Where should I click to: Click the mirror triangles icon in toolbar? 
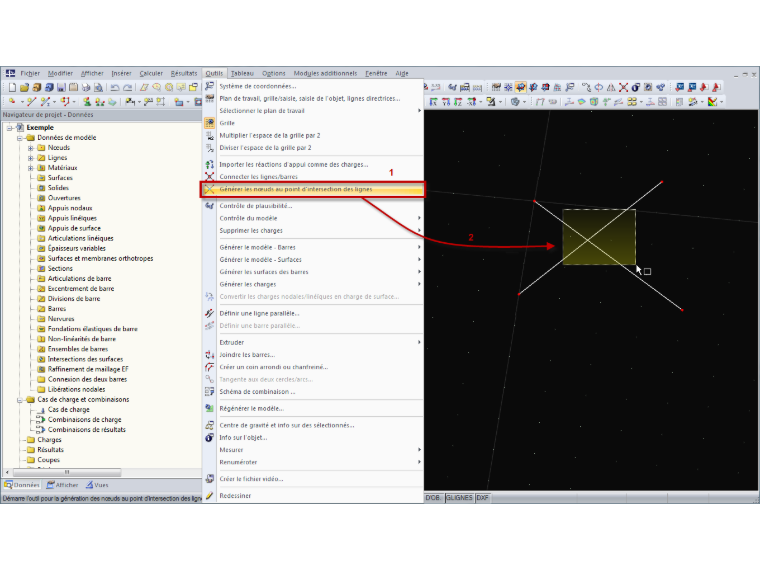611,87
